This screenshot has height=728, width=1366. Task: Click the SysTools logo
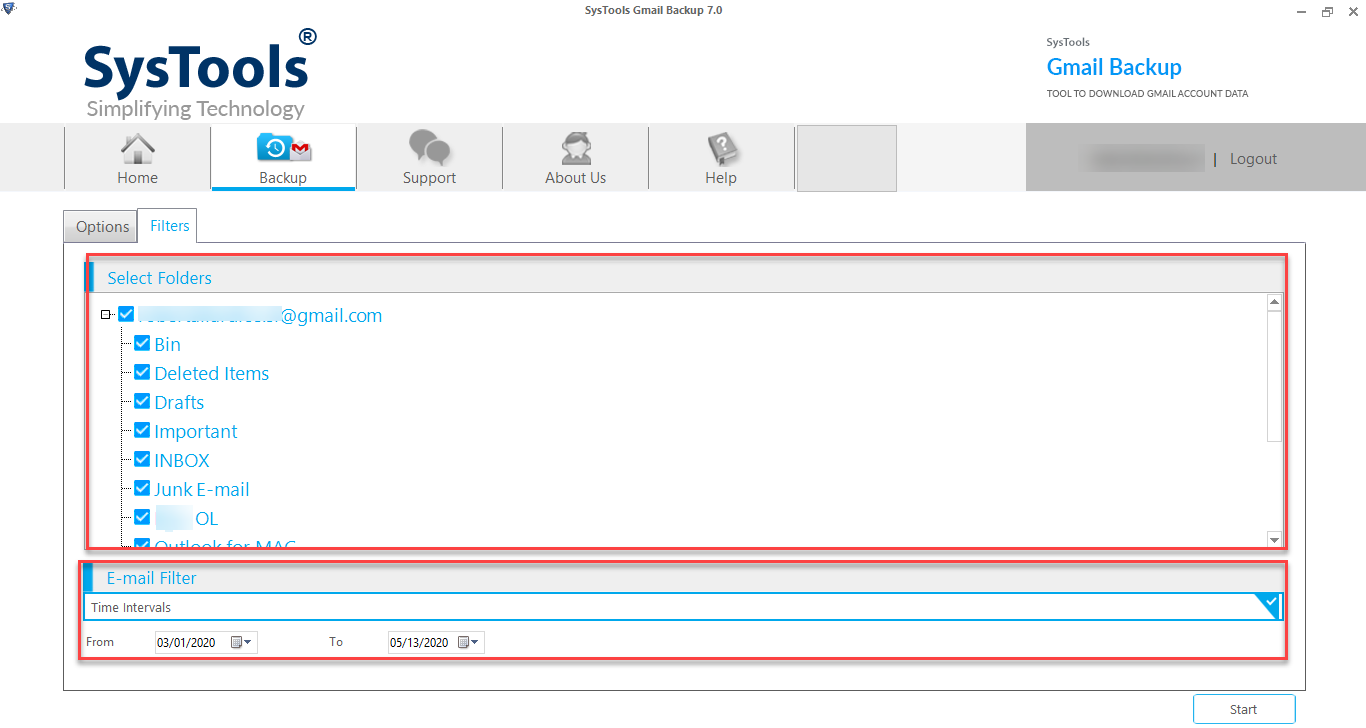[200, 73]
